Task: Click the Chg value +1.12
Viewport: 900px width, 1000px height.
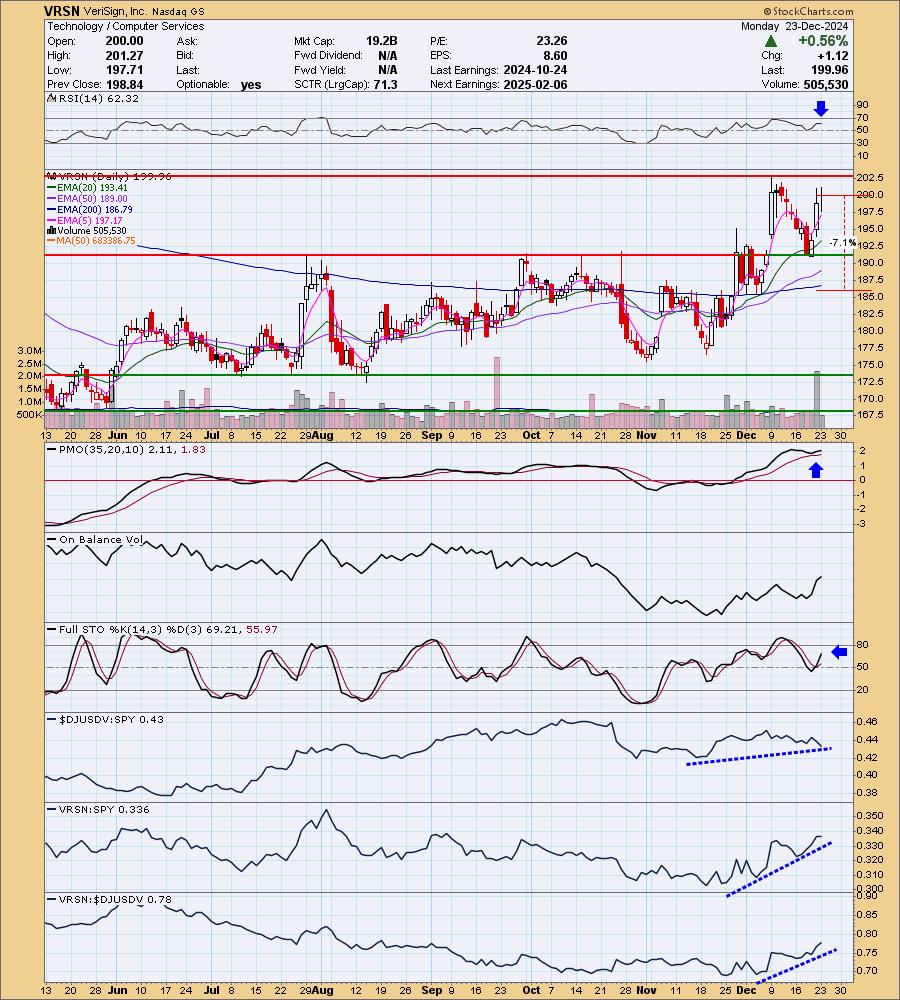Action: (x=834, y=55)
